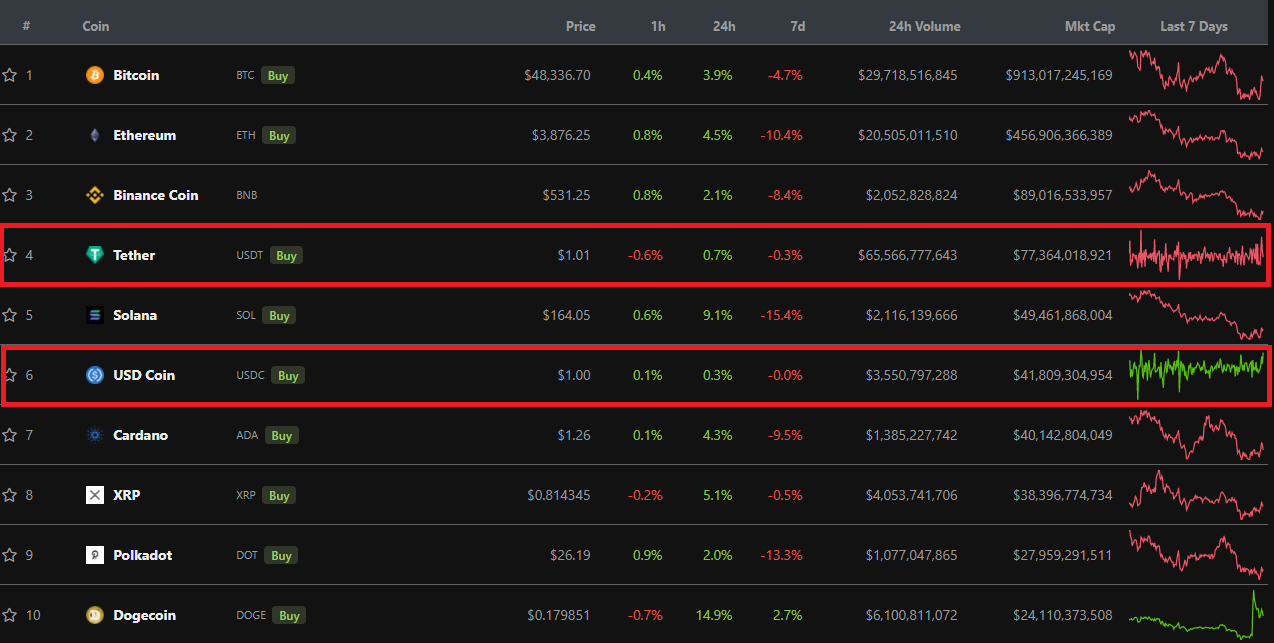The height and width of the screenshot is (643, 1274).
Task: Open the Bitcoin coin page link
Action: coord(136,75)
